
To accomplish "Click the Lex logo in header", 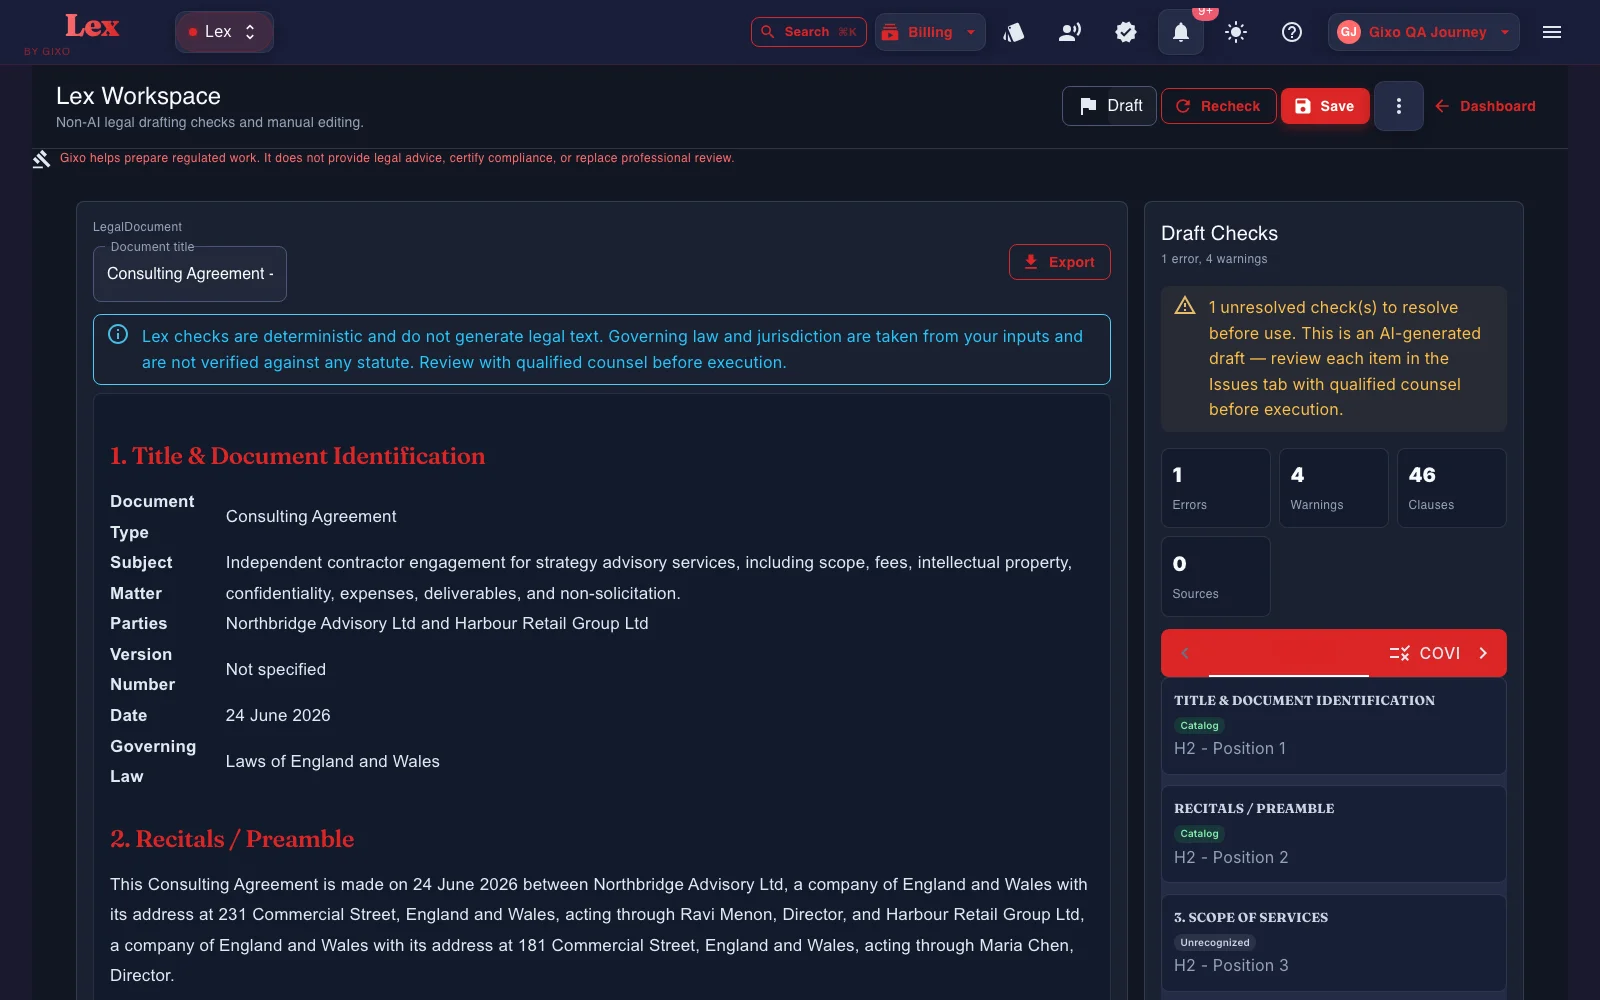I will click(91, 27).
